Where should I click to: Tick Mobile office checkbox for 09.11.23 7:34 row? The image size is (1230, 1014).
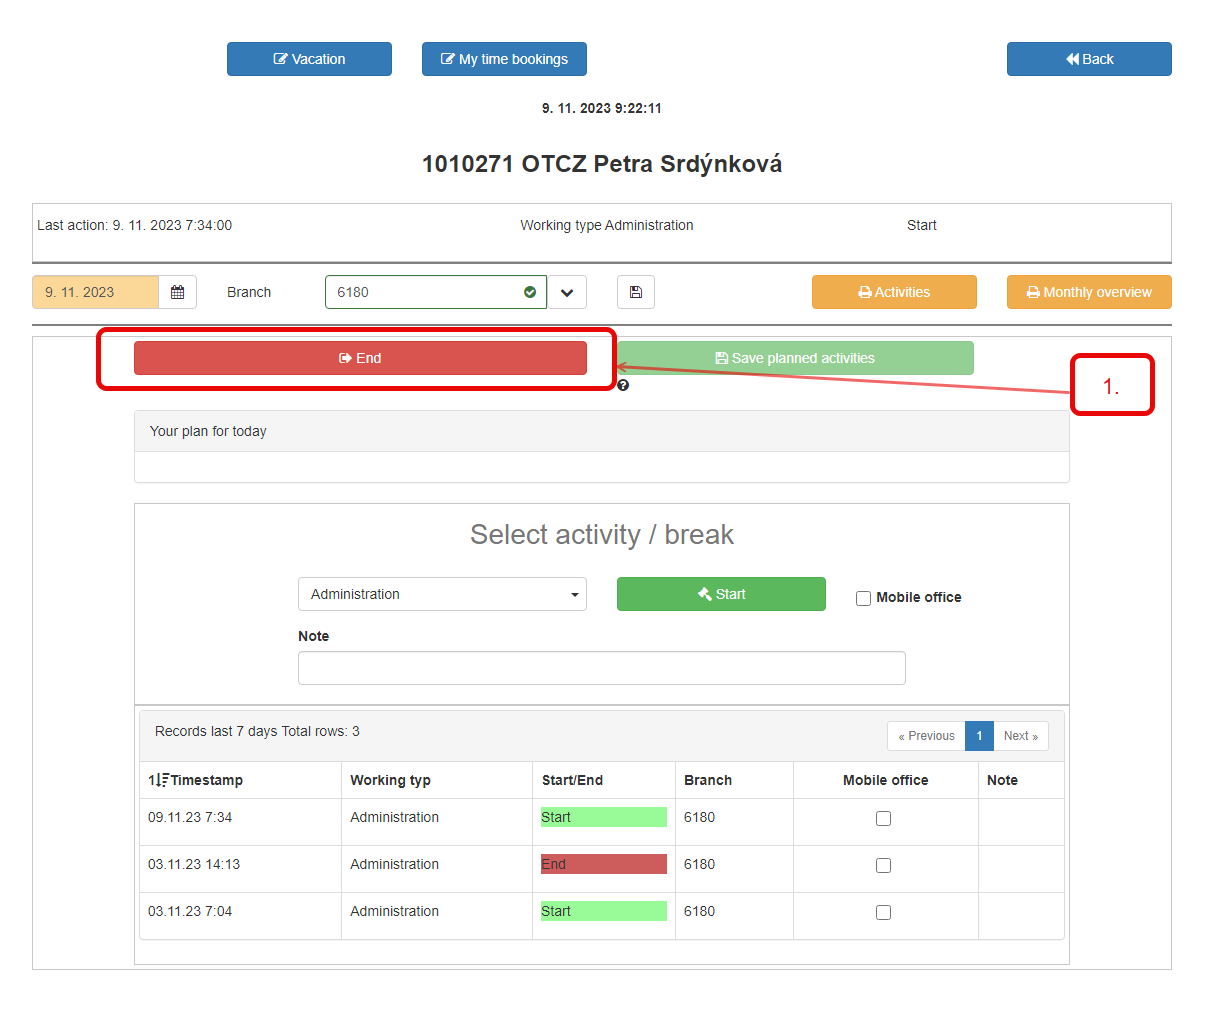coord(883,818)
